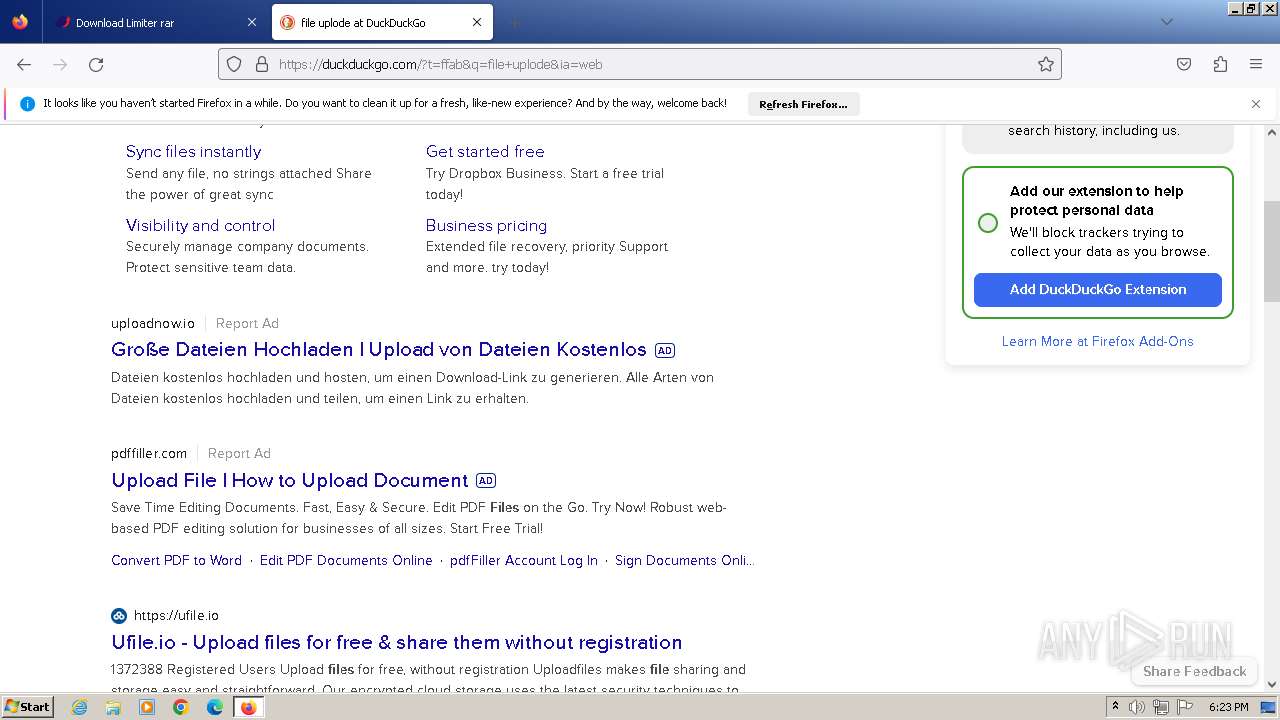Open the Extensions puzzle icon

pos(1220,64)
